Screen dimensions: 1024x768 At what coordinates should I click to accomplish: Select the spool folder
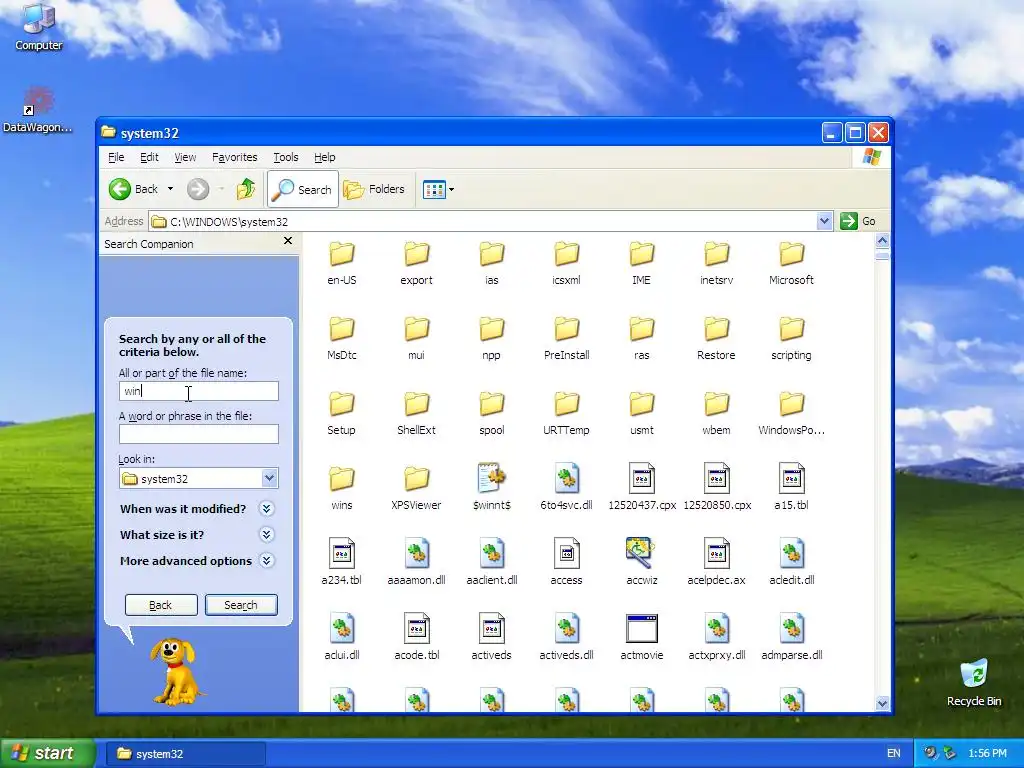click(492, 413)
